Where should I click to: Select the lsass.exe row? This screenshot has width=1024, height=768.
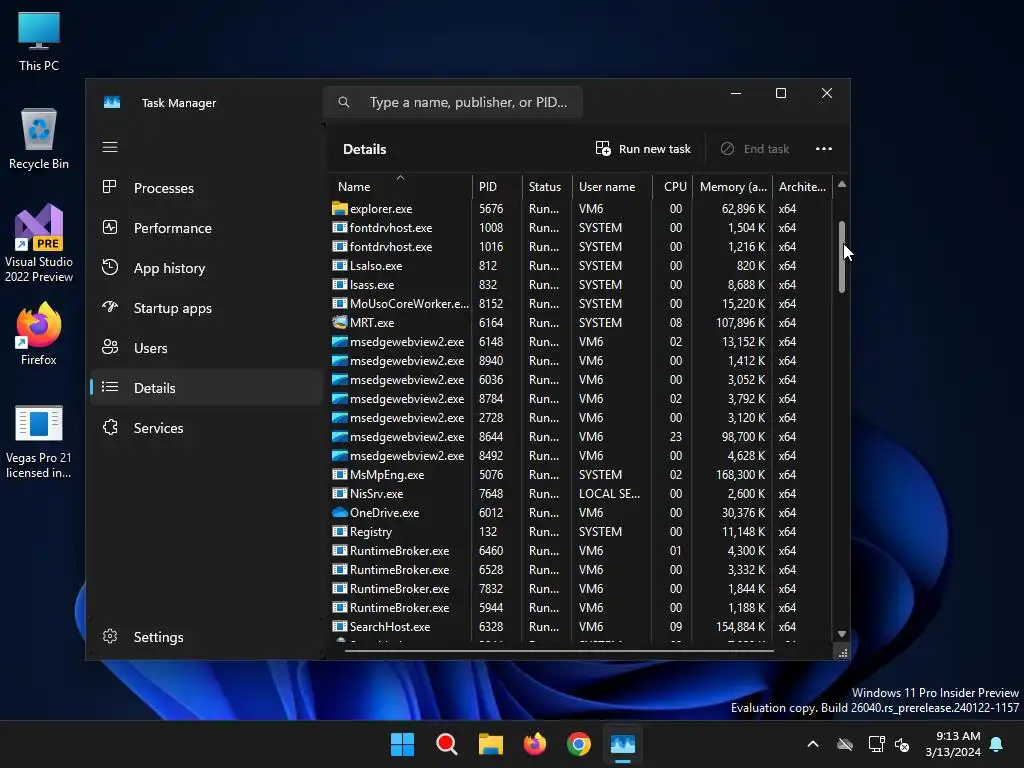pos(580,285)
